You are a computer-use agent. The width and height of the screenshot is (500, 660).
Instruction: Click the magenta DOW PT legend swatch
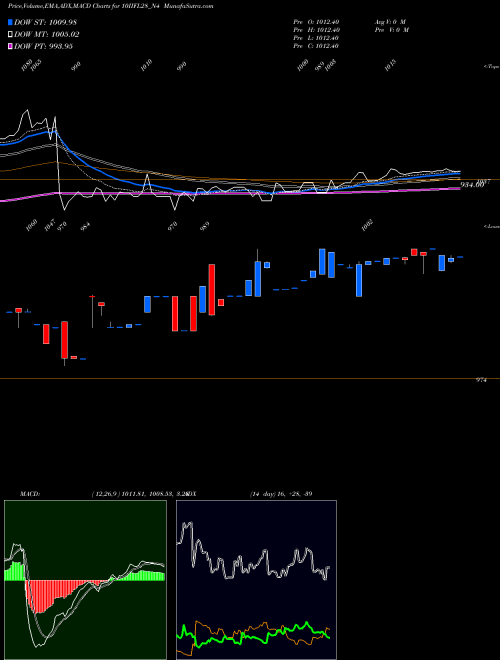click(x=10, y=46)
